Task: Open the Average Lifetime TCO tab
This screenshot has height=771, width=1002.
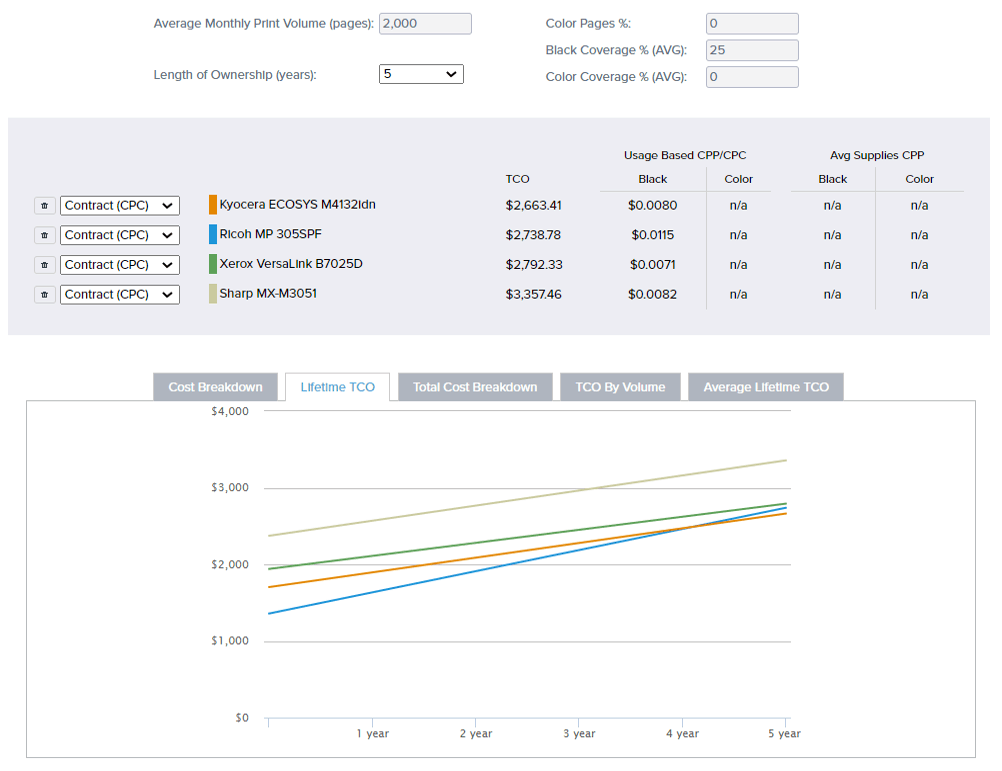Action: pyautogui.click(x=766, y=387)
